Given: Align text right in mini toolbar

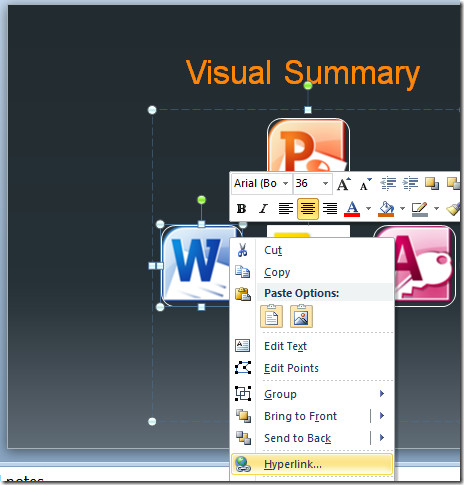Looking at the screenshot, I should click(330, 209).
